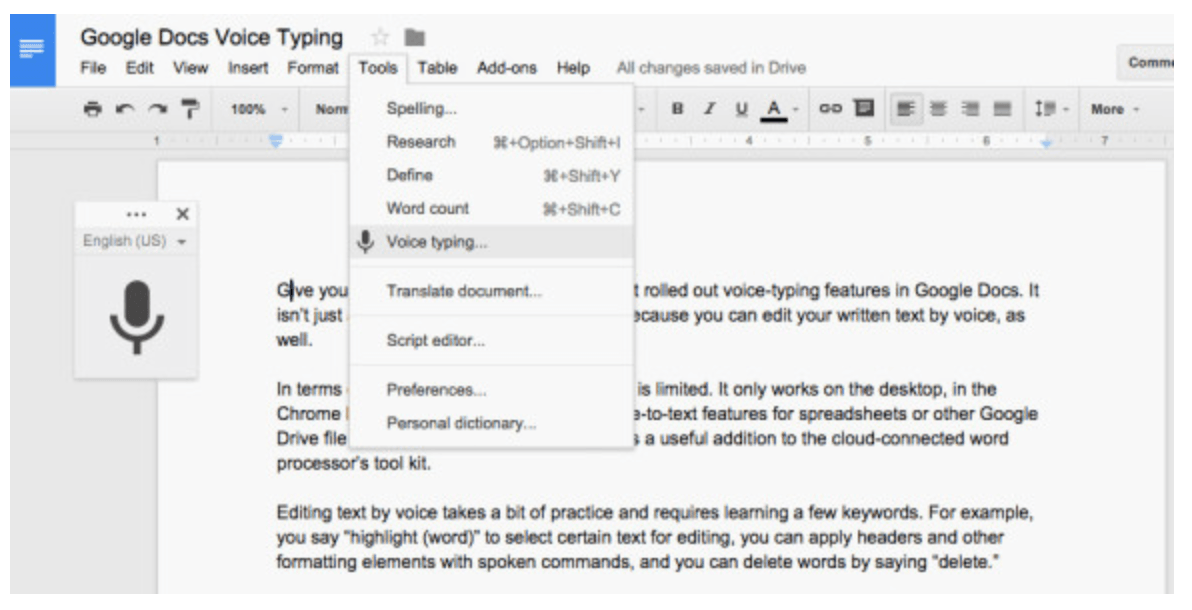Select Right align
Image resolution: width=1192 pixels, height=610 pixels.
pos(970,109)
